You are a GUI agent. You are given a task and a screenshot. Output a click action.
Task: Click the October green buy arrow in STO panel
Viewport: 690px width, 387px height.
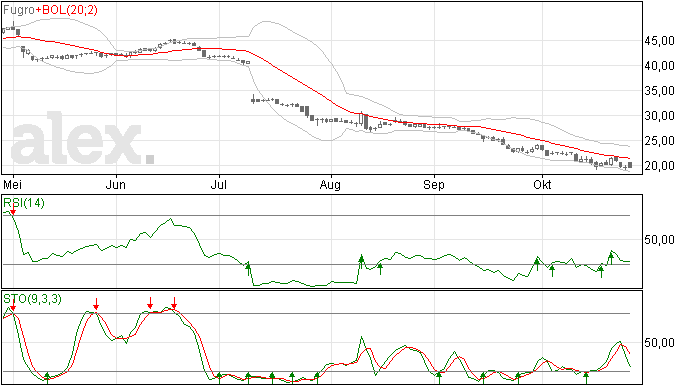[586, 378]
